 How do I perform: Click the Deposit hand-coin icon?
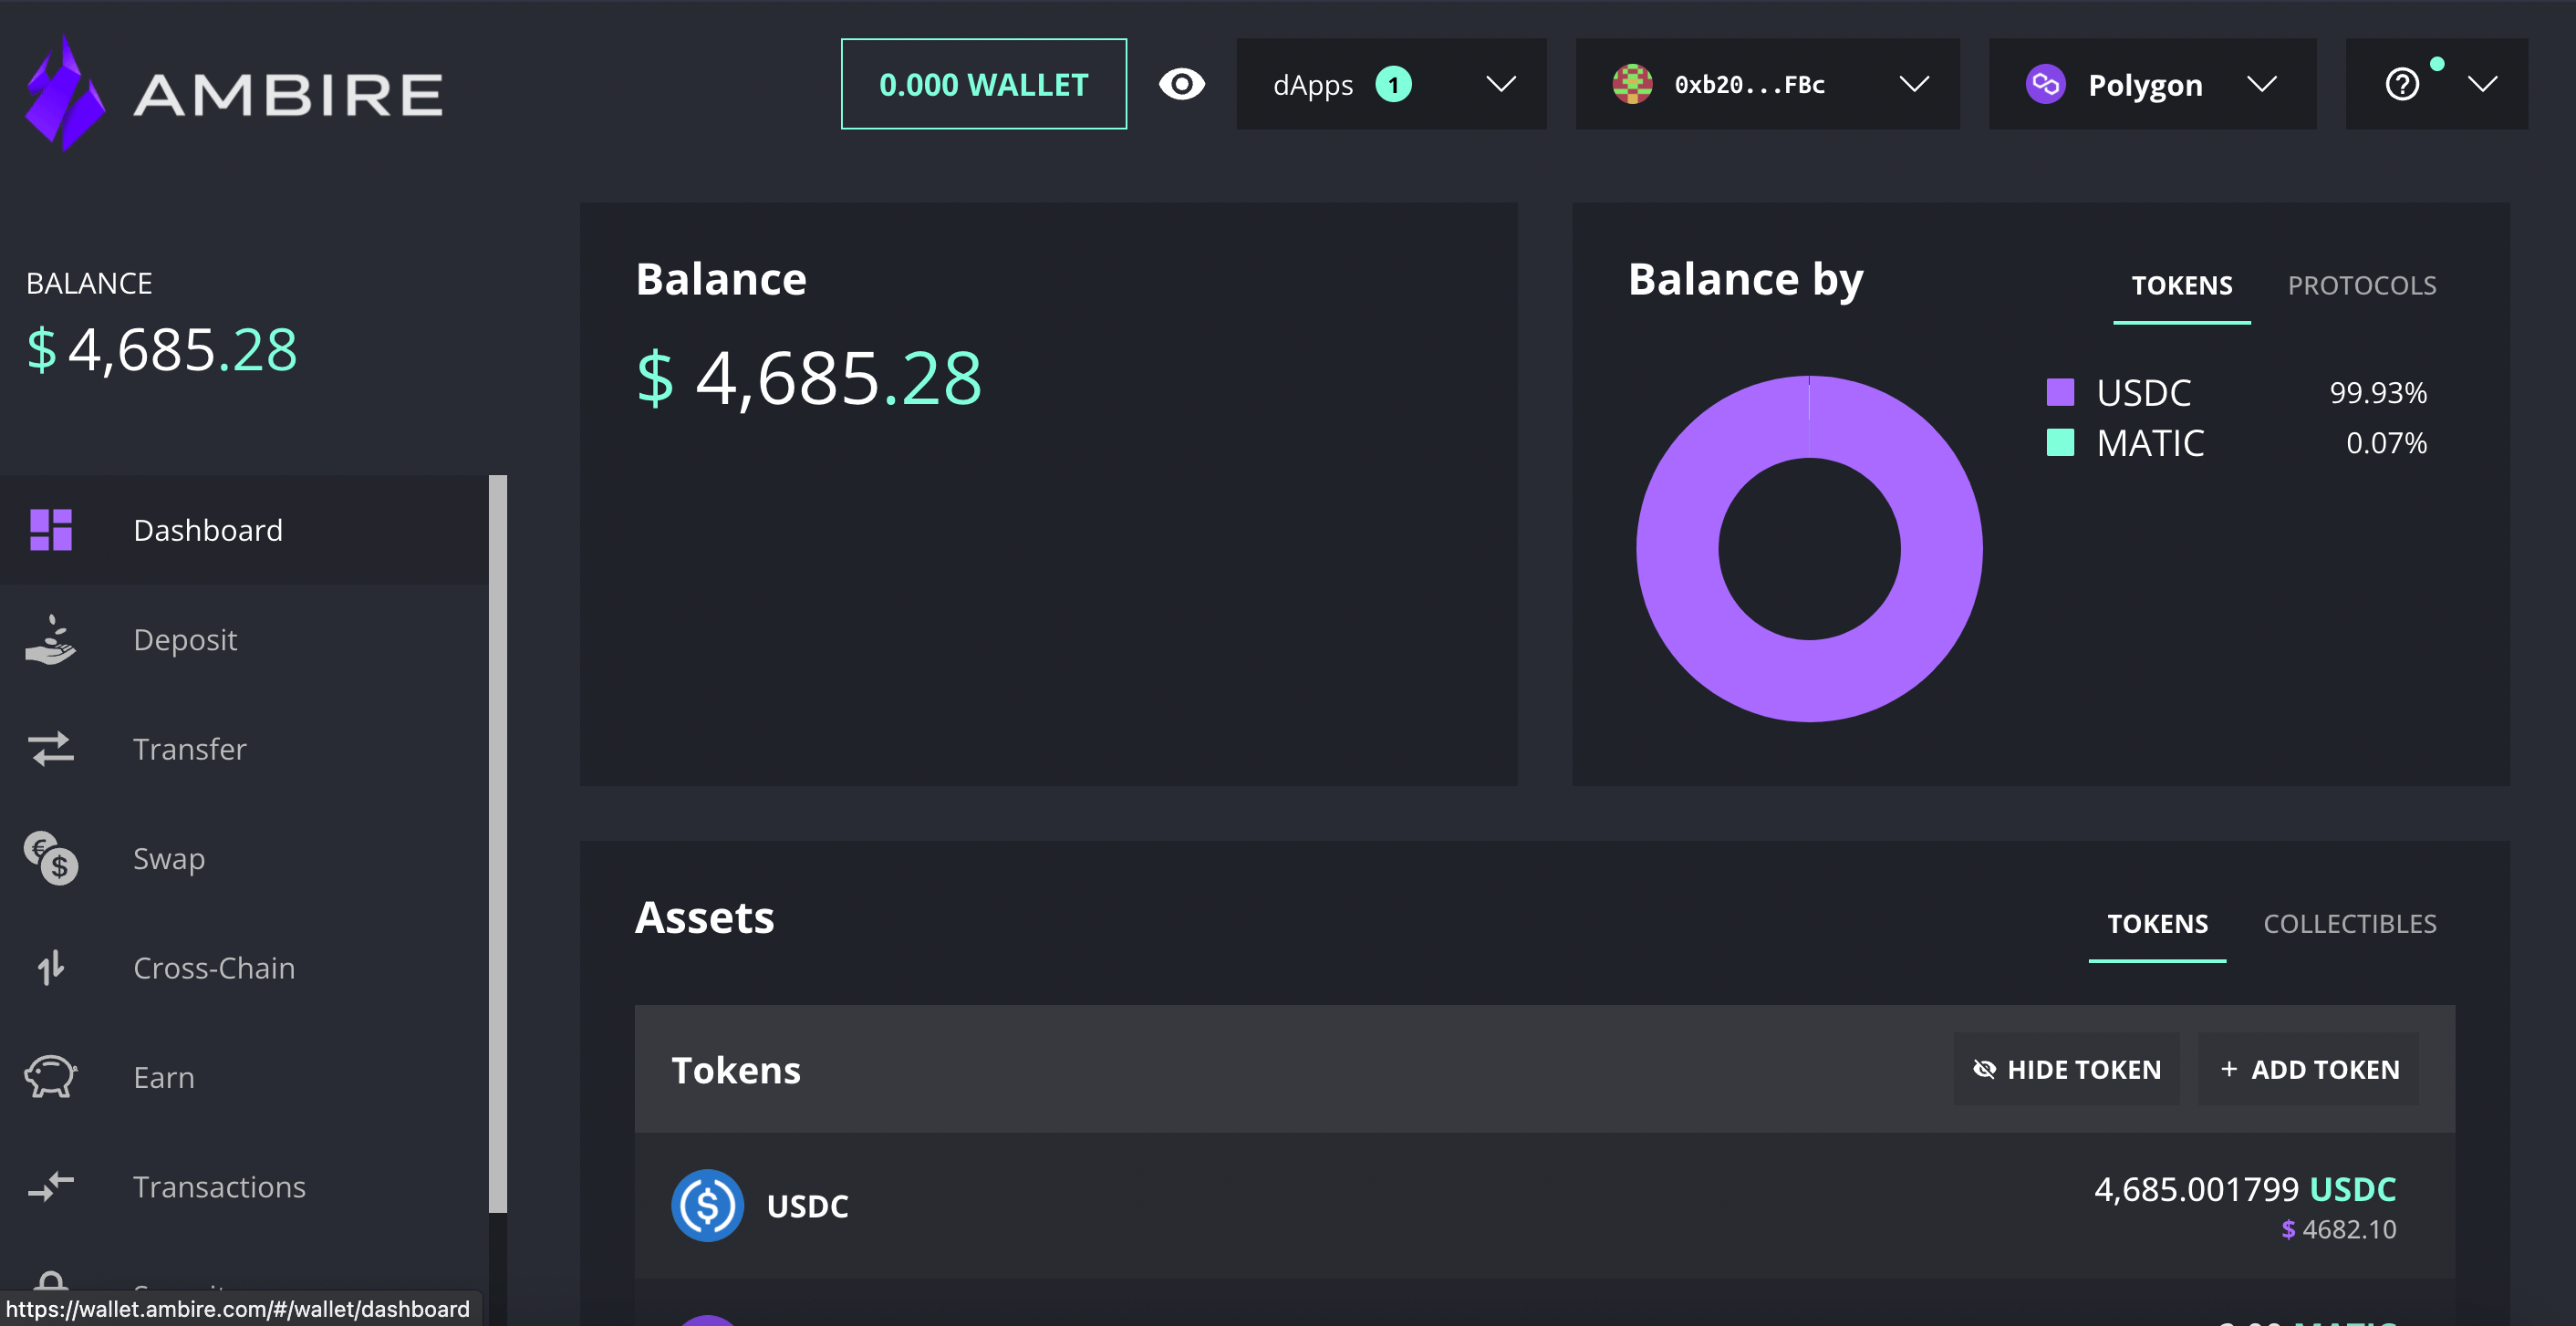51,640
